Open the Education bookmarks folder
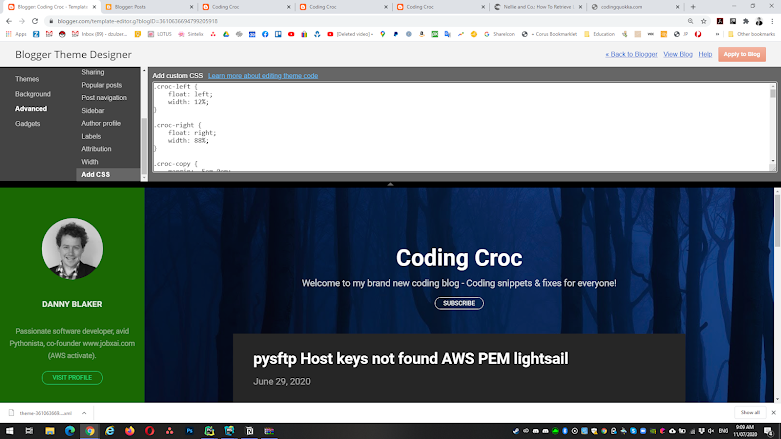The height and width of the screenshot is (439, 781). pos(599,34)
